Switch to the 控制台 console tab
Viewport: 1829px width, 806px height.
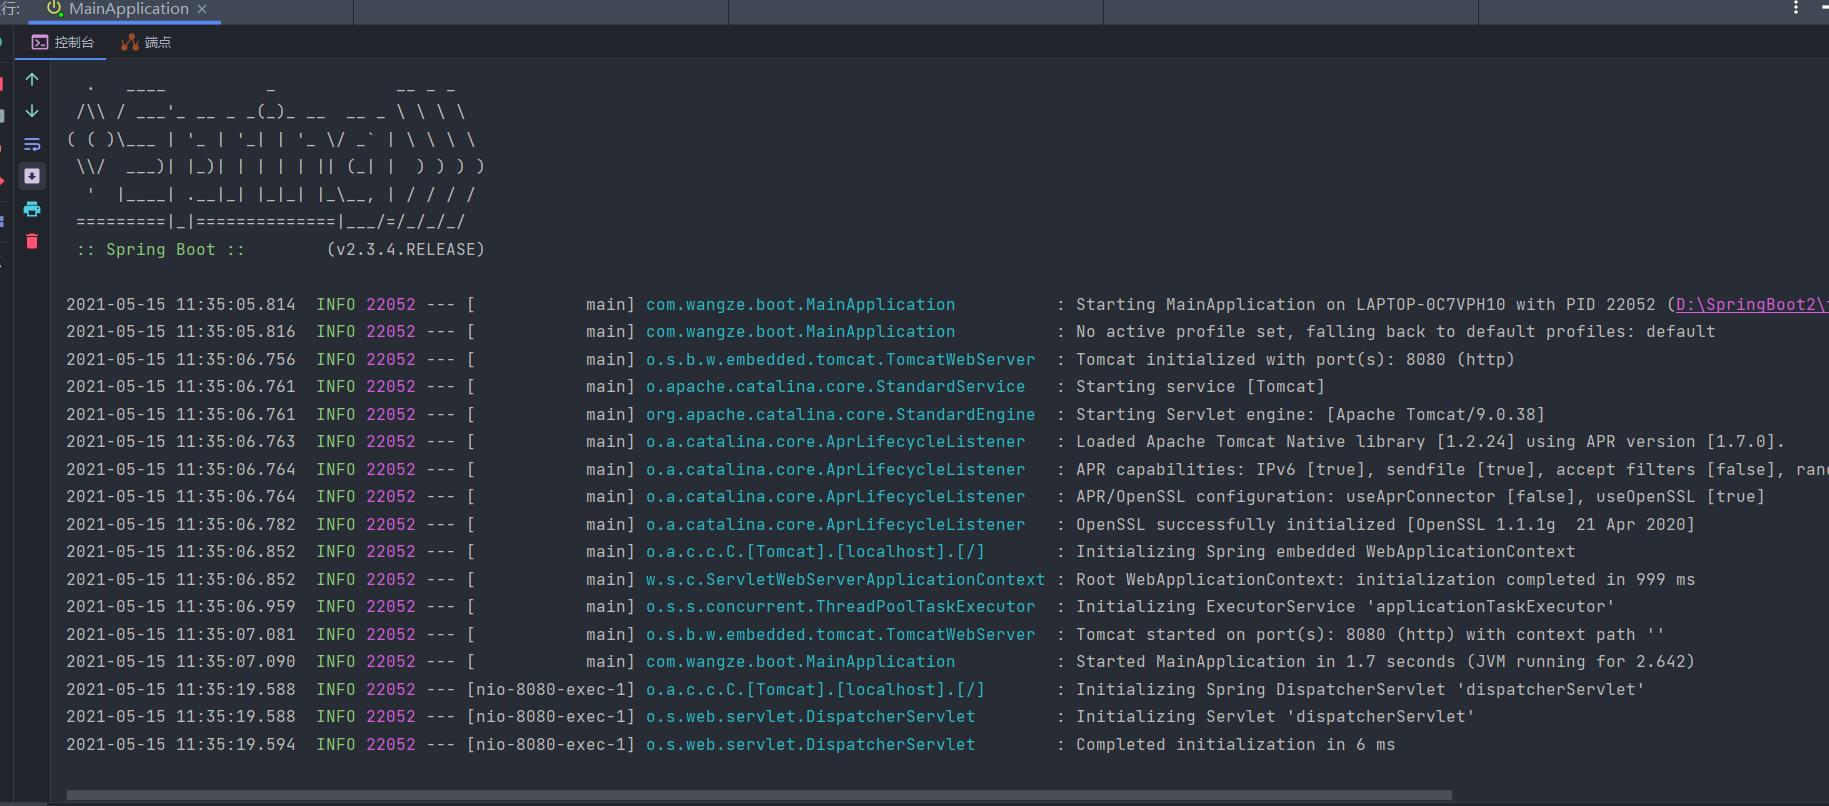(x=63, y=42)
